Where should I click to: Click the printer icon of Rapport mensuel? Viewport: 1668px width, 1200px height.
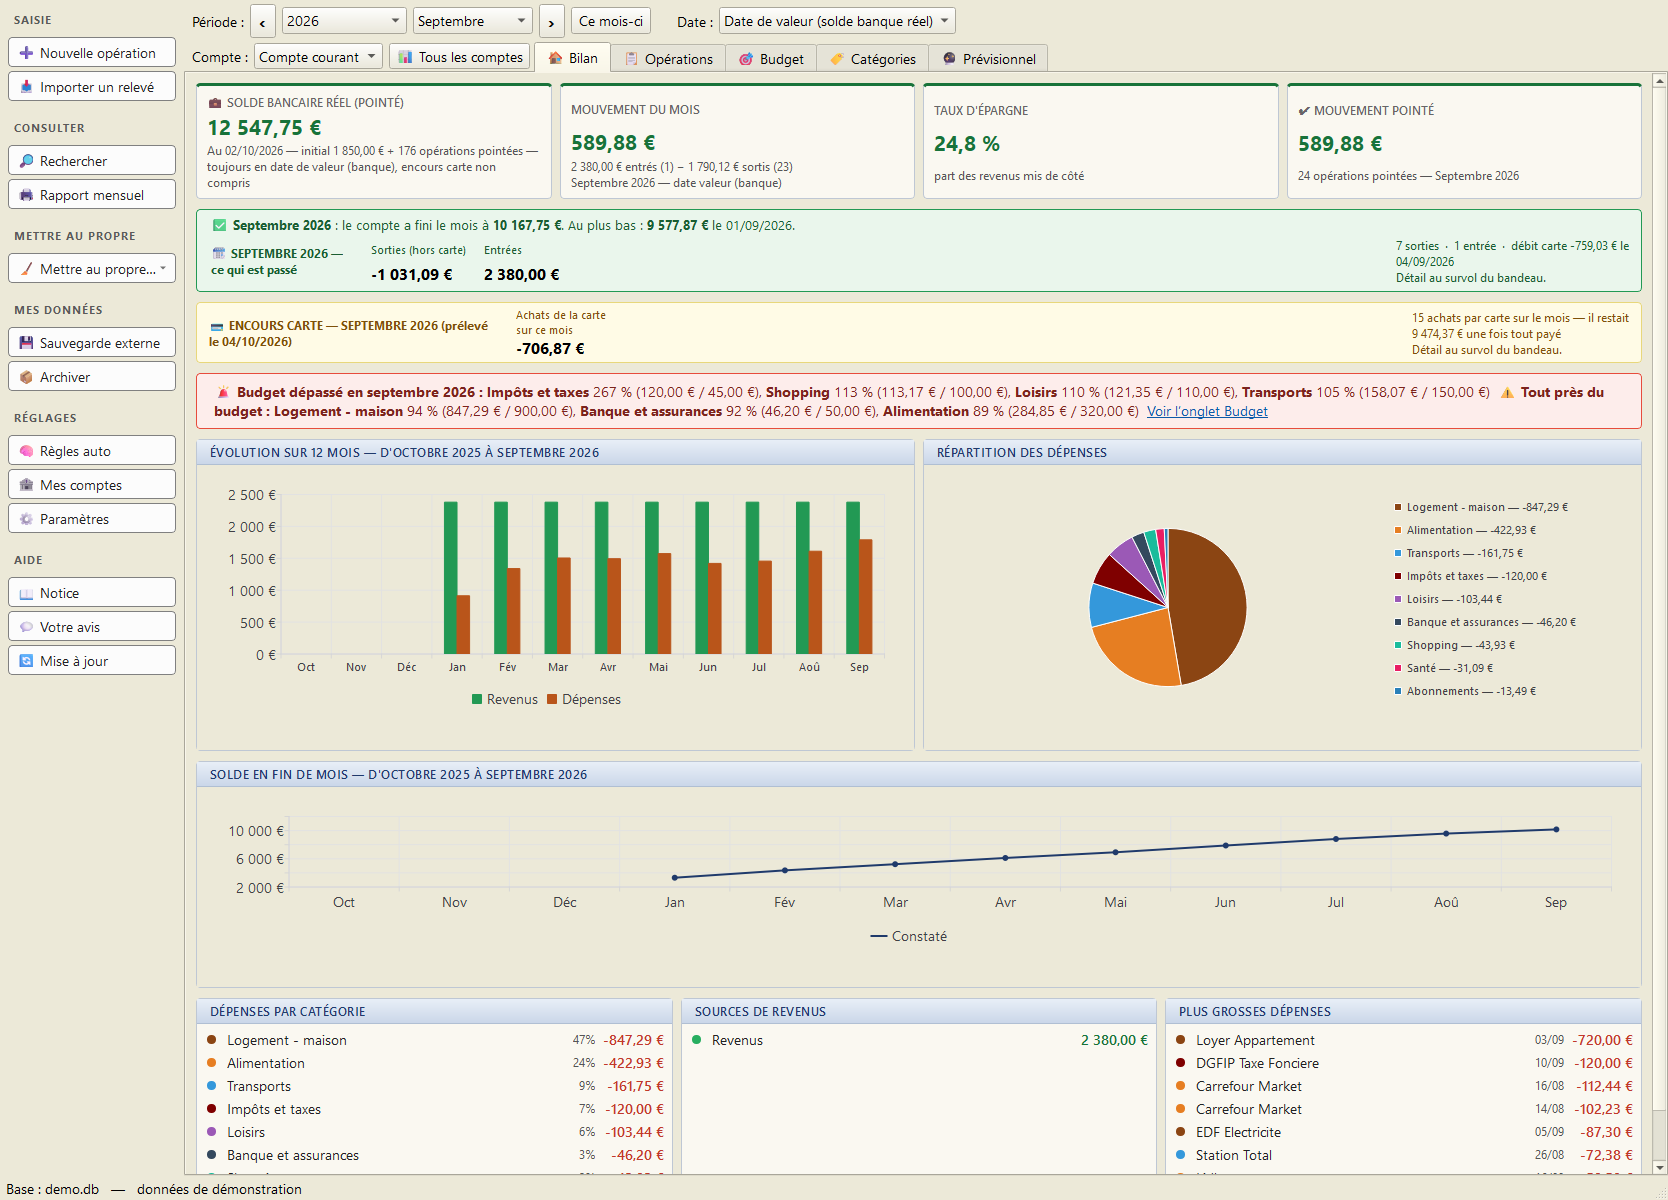click(26, 195)
